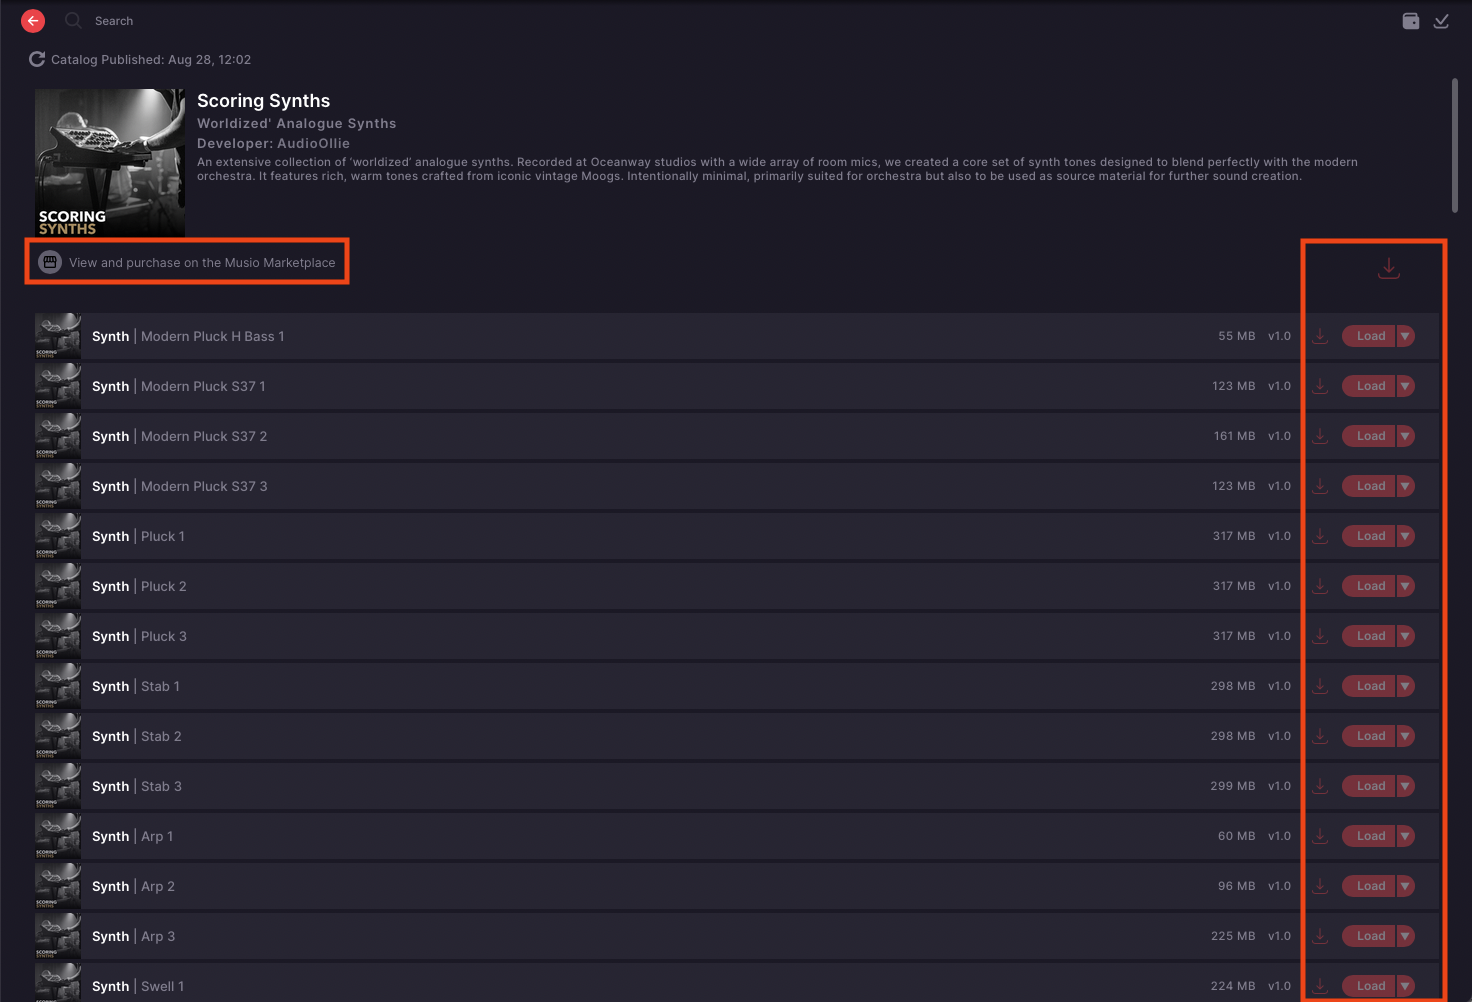Click the download-all icon above the list

(x=1388, y=268)
